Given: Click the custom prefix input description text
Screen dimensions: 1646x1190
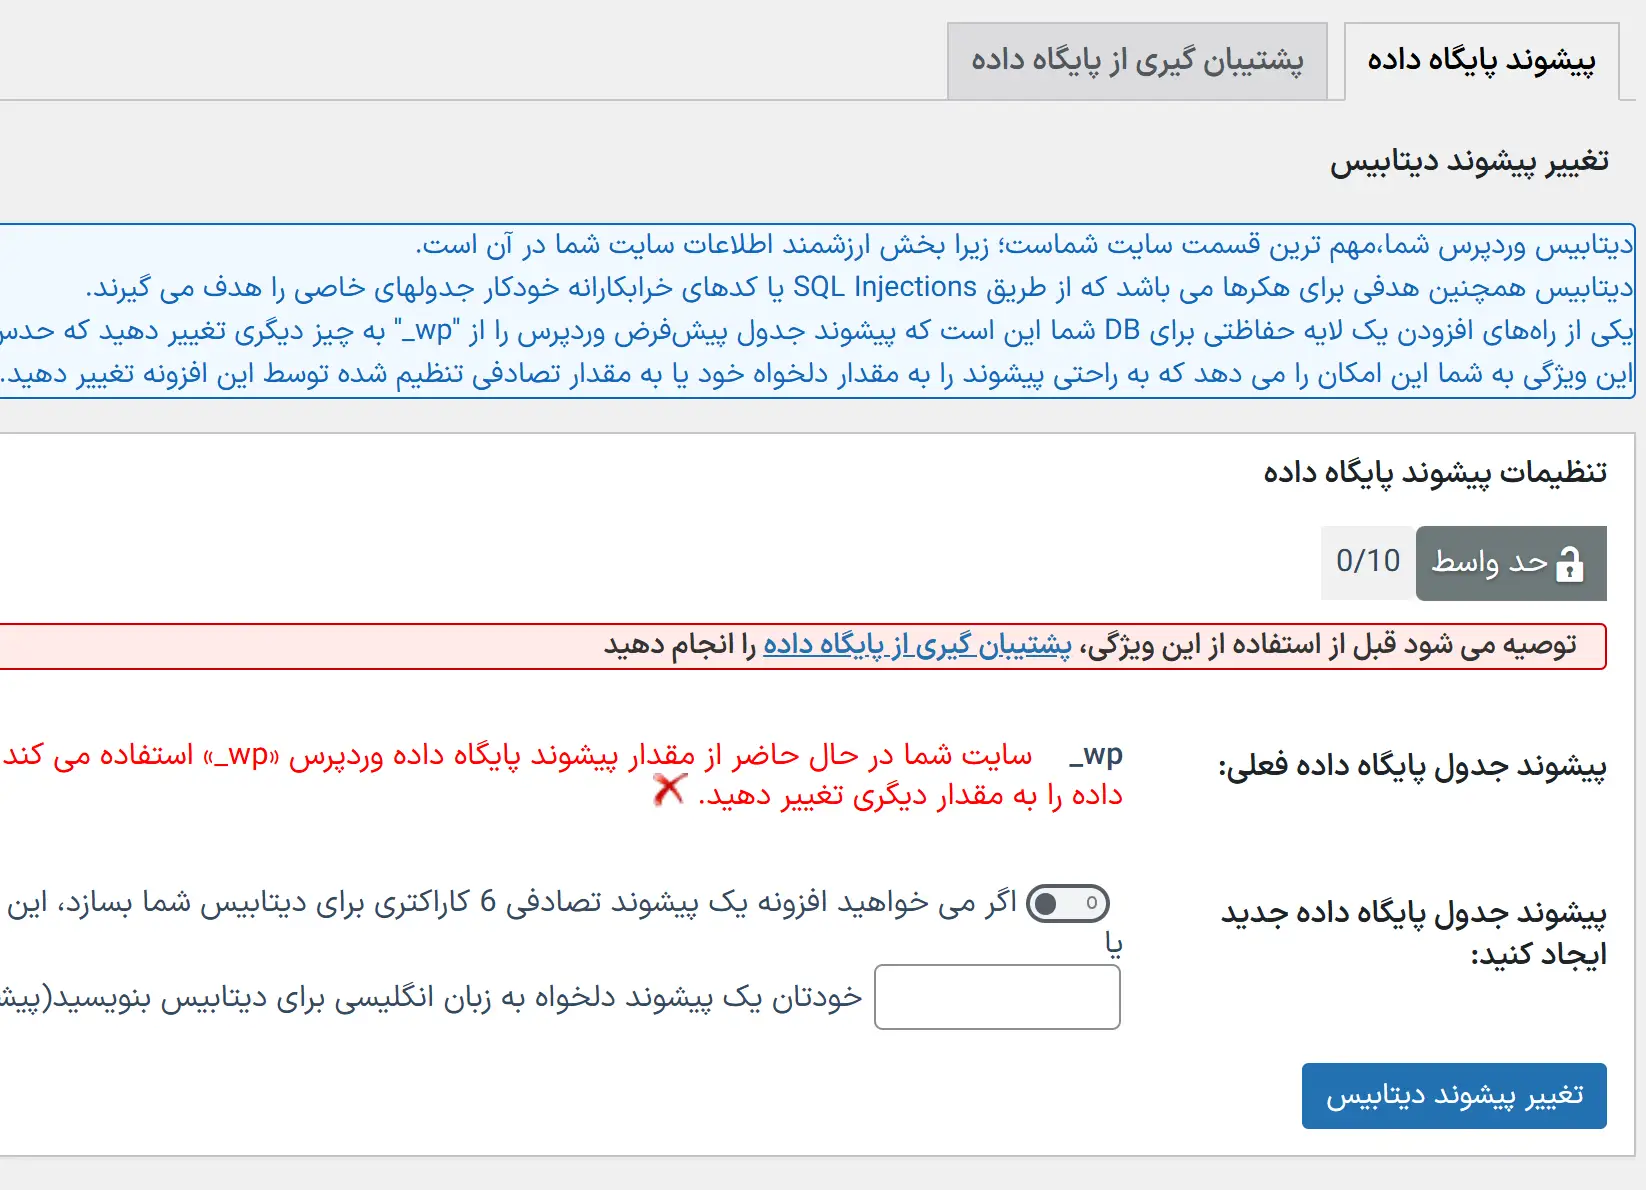Looking at the screenshot, I should pos(430,998).
